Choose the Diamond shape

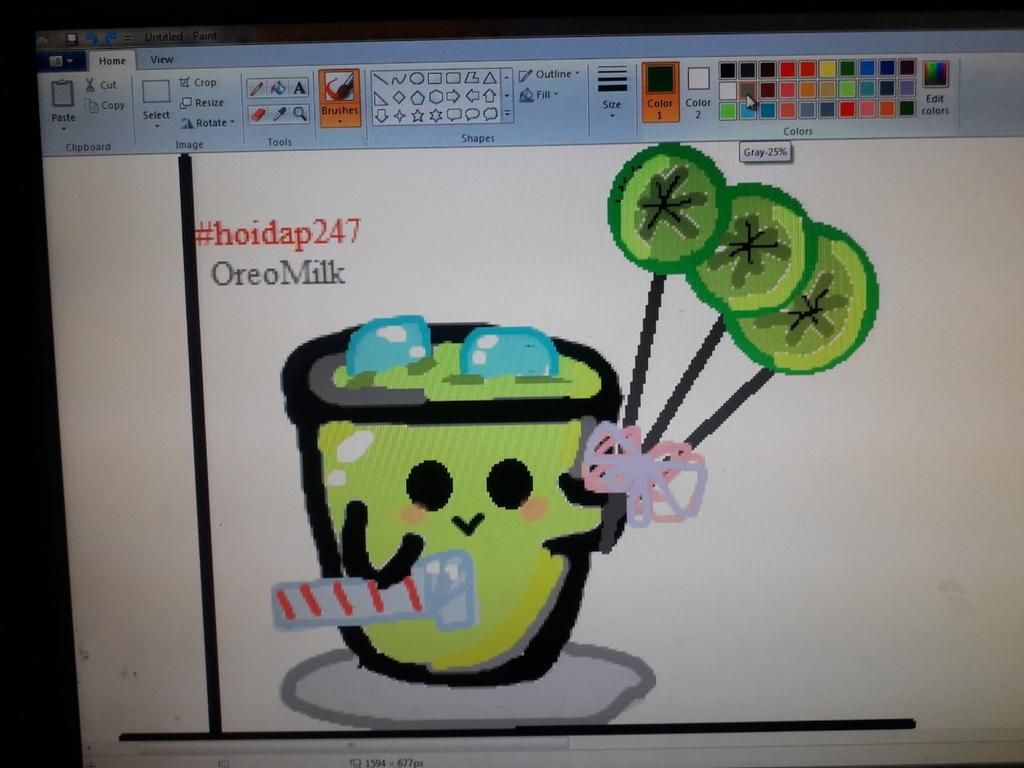(x=399, y=98)
